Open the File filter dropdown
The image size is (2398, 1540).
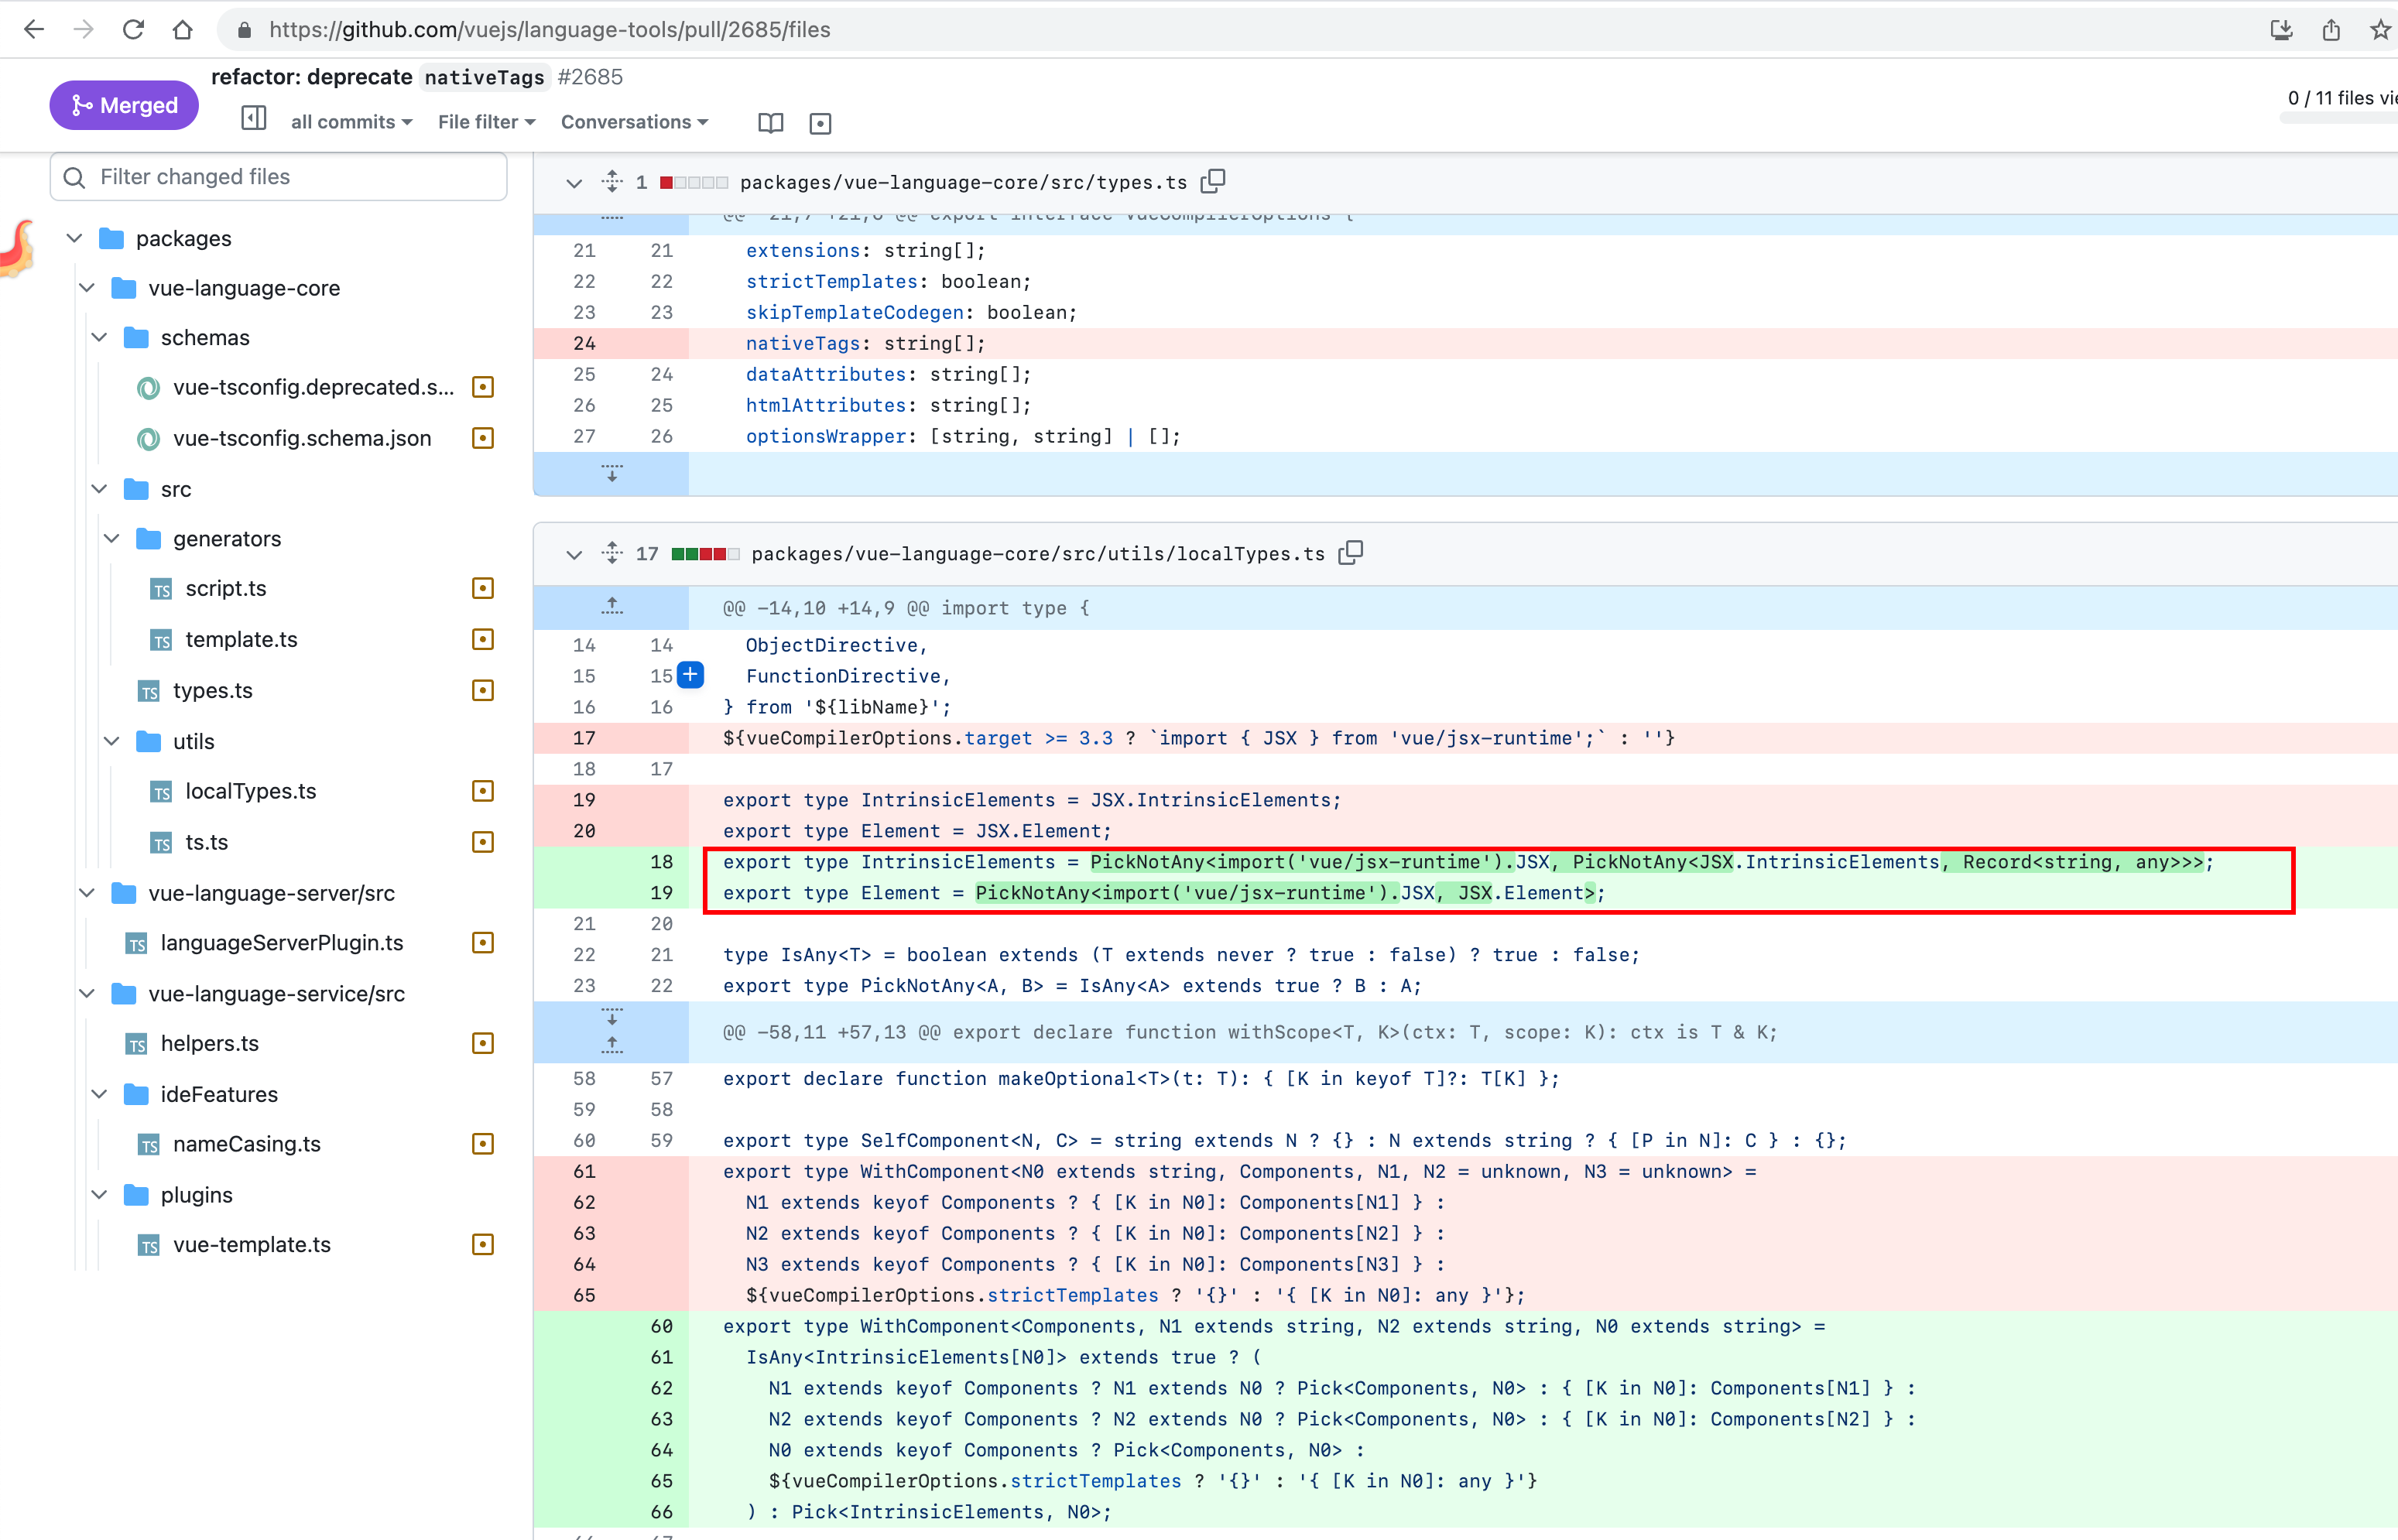[486, 121]
